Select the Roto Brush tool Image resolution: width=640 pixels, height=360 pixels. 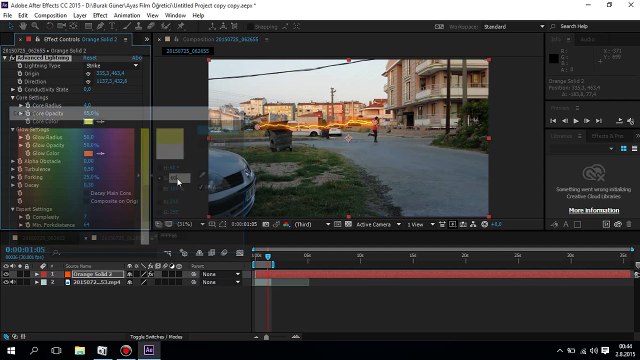[x=165, y=26]
